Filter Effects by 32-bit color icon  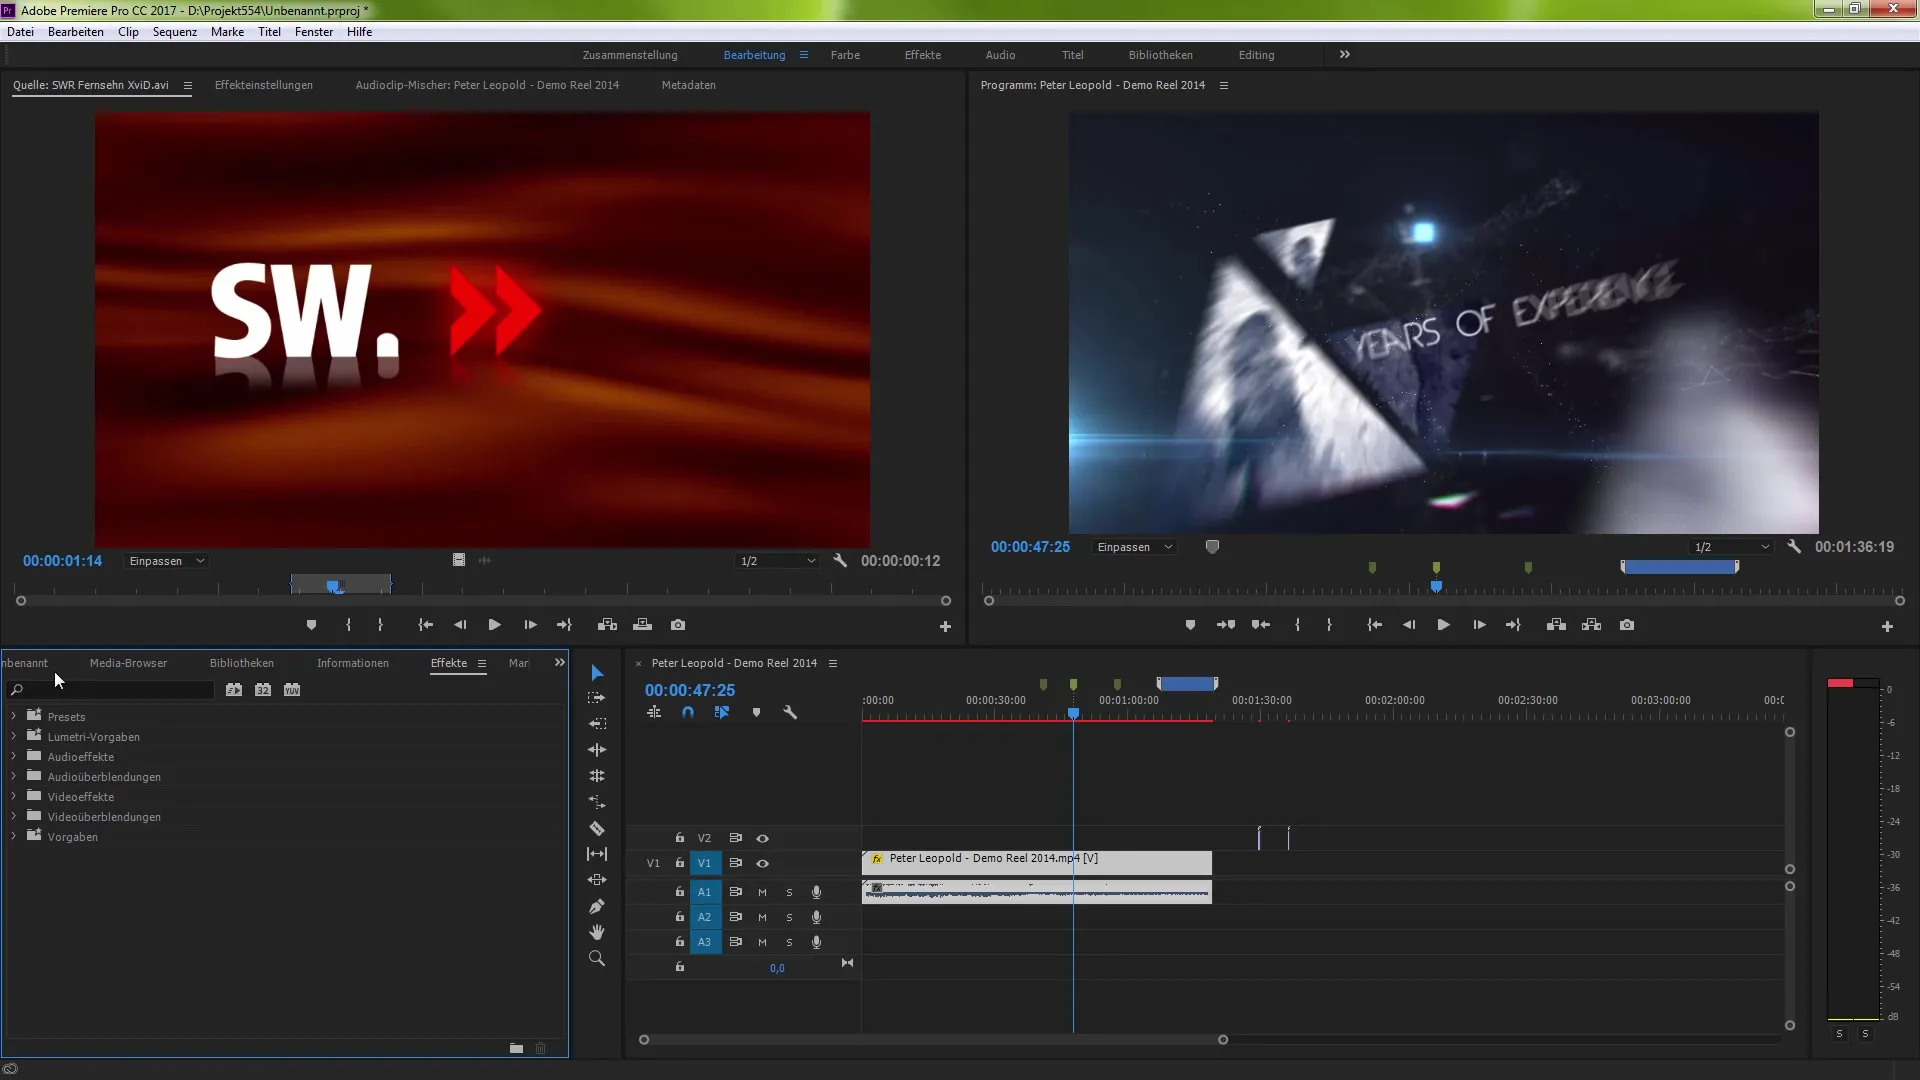tap(263, 690)
